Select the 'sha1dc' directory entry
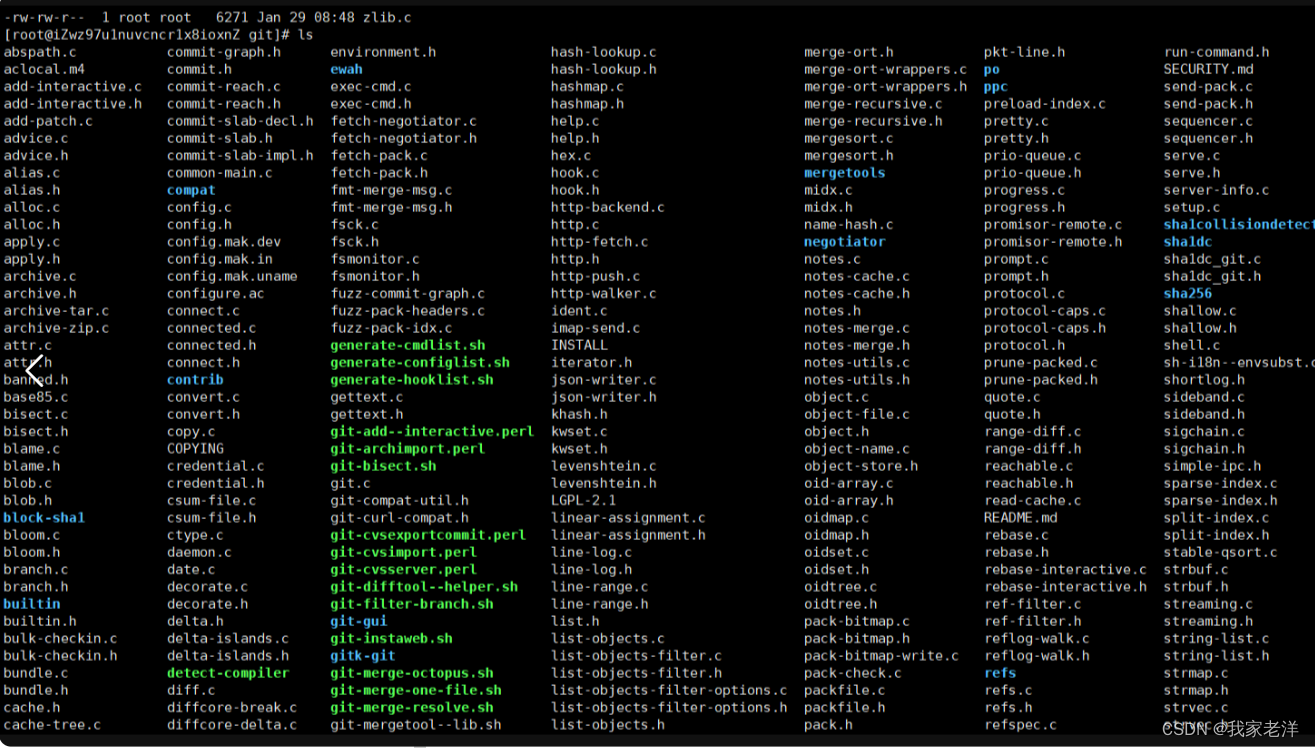Viewport: 1315px width, 748px height. tap(1188, 242)
